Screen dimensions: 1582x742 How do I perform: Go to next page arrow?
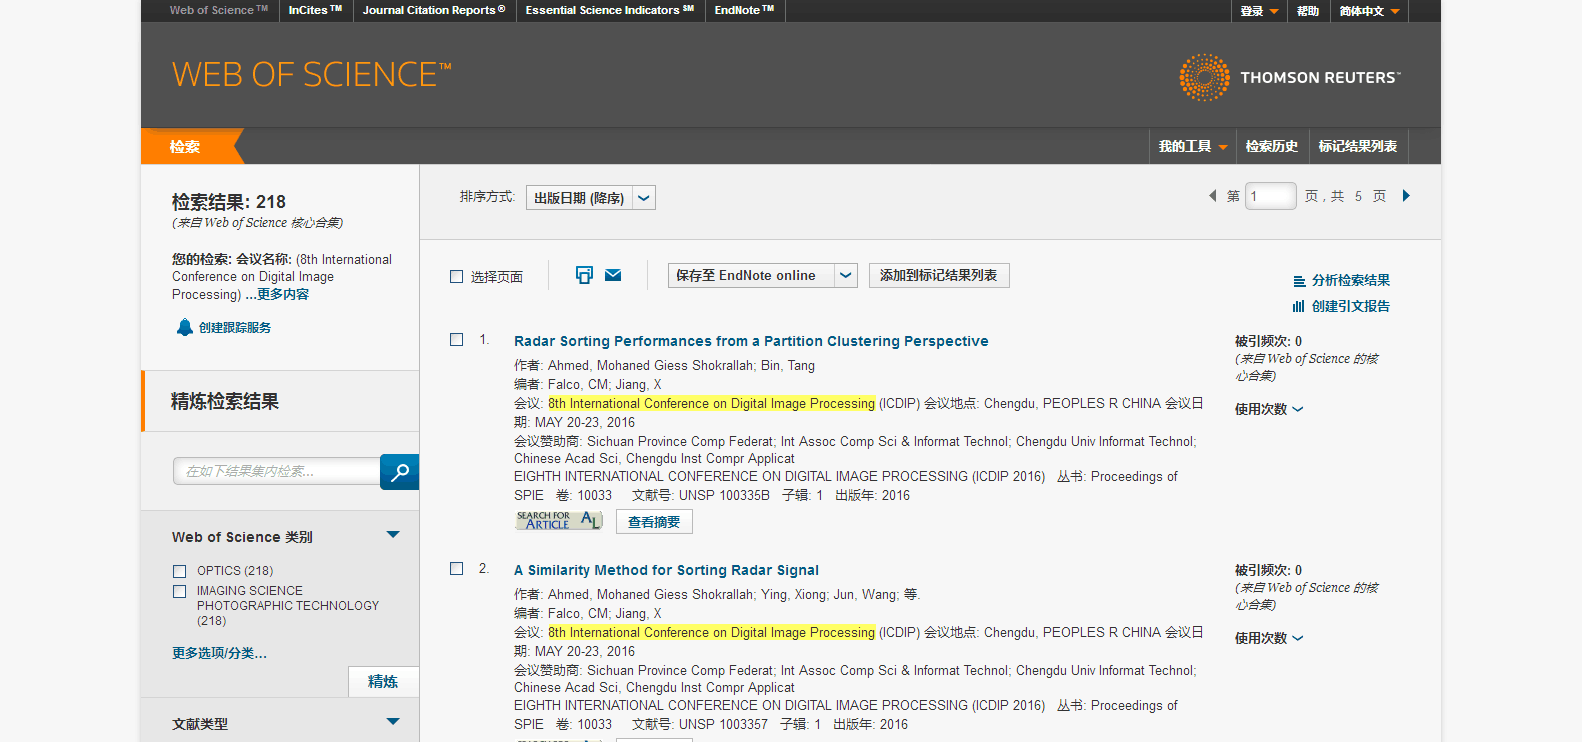pos(1406,196)
